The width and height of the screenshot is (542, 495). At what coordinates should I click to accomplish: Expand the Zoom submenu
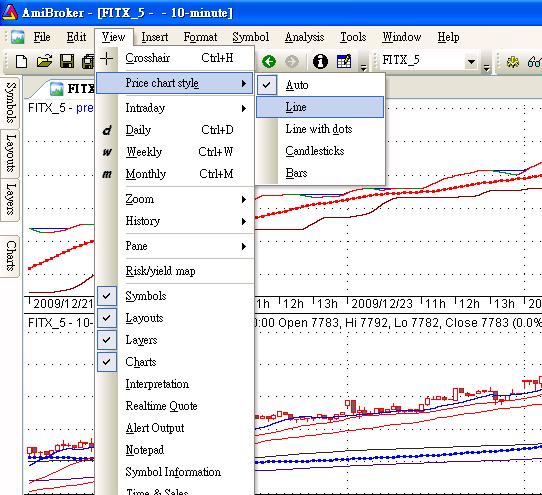[175, 199]
